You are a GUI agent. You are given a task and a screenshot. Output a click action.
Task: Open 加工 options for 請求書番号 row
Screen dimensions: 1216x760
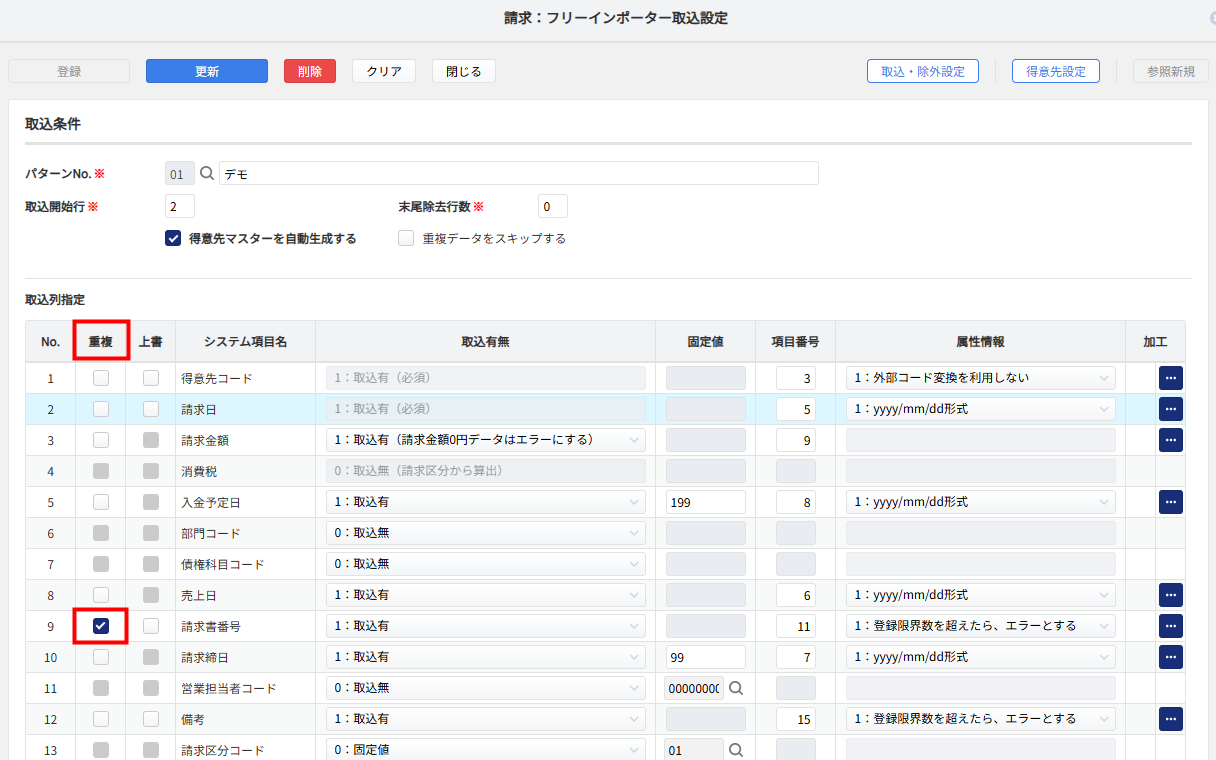coord(1170,626)
